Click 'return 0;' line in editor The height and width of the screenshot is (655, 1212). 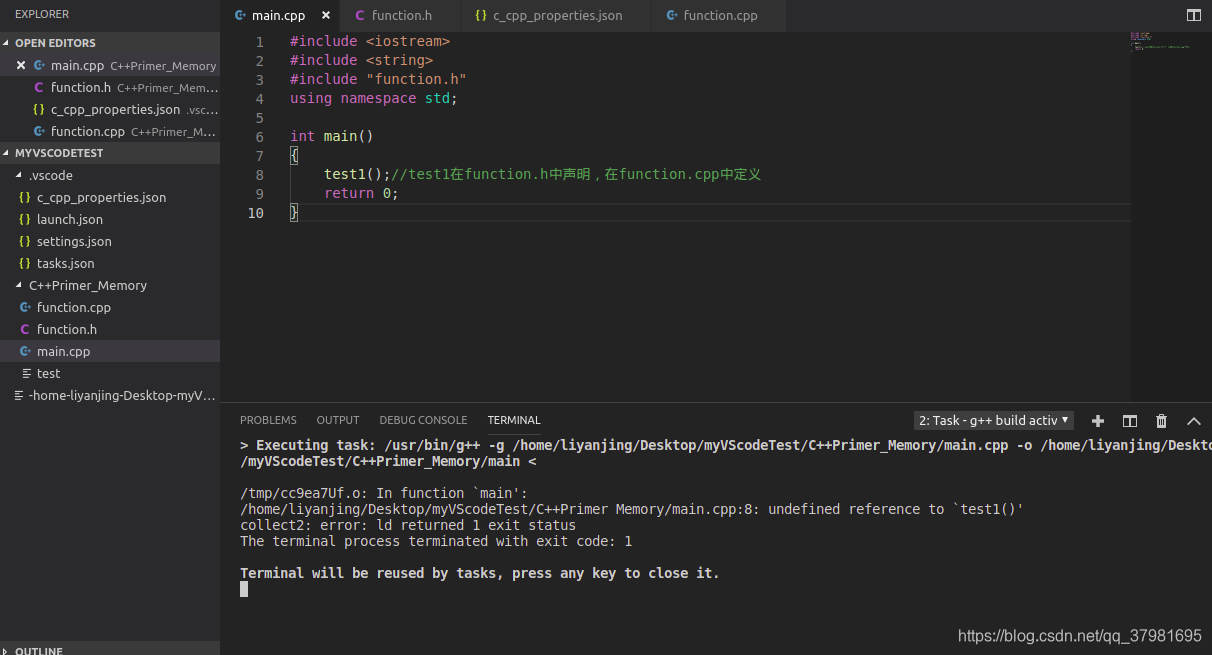361,193
